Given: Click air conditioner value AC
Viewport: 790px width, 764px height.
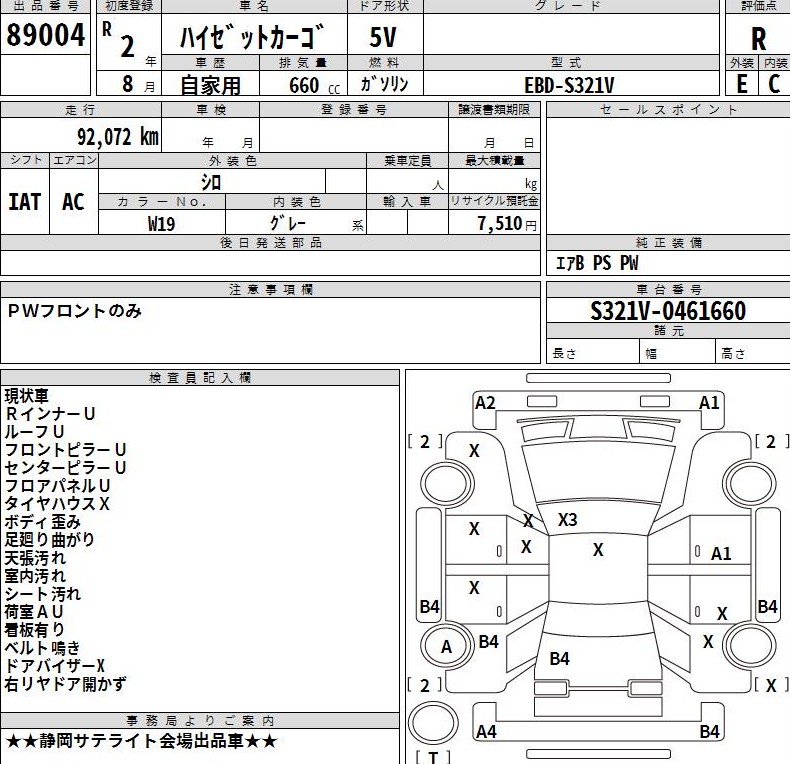Looking at the screenshot, I should [74, 202].
